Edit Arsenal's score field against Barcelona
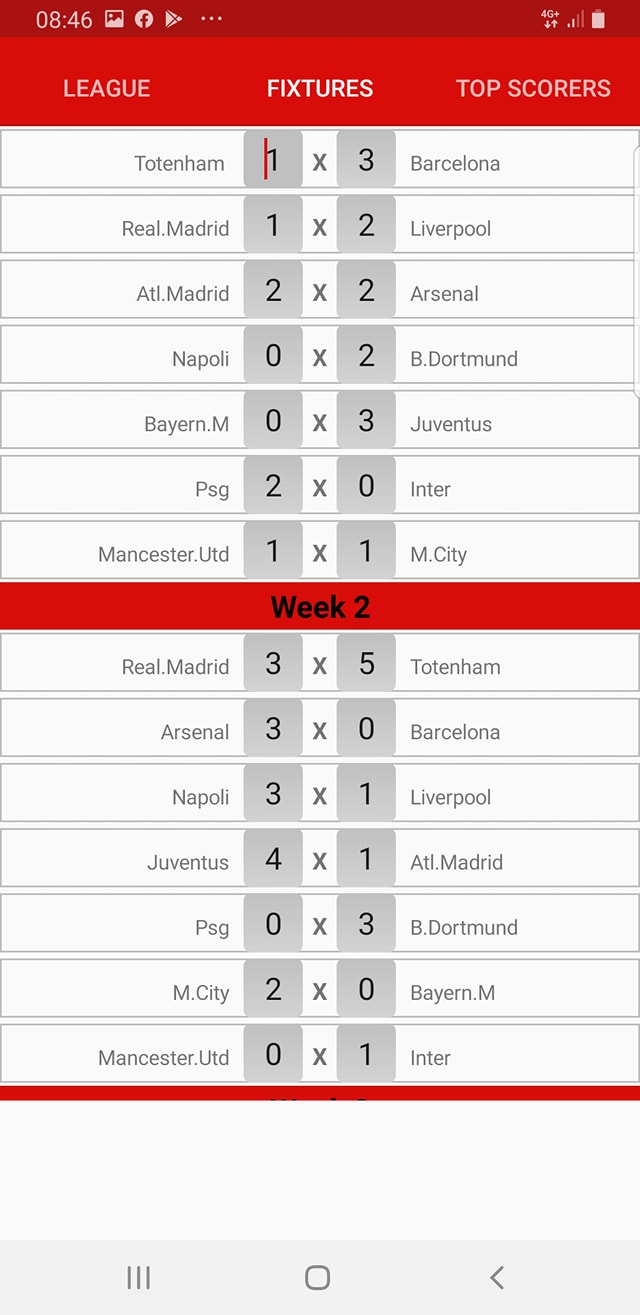 tap(273, 728)
